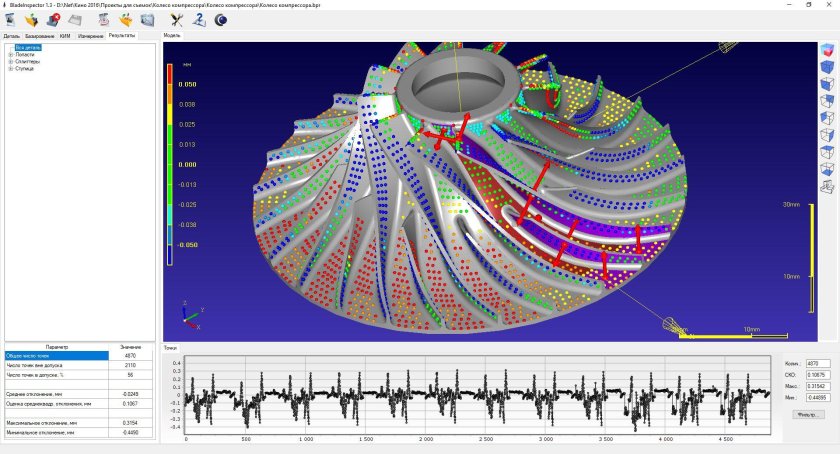Select the isometric view cube icon
The height and width of the screenshot is (454, 840).
tap(827, 50)
